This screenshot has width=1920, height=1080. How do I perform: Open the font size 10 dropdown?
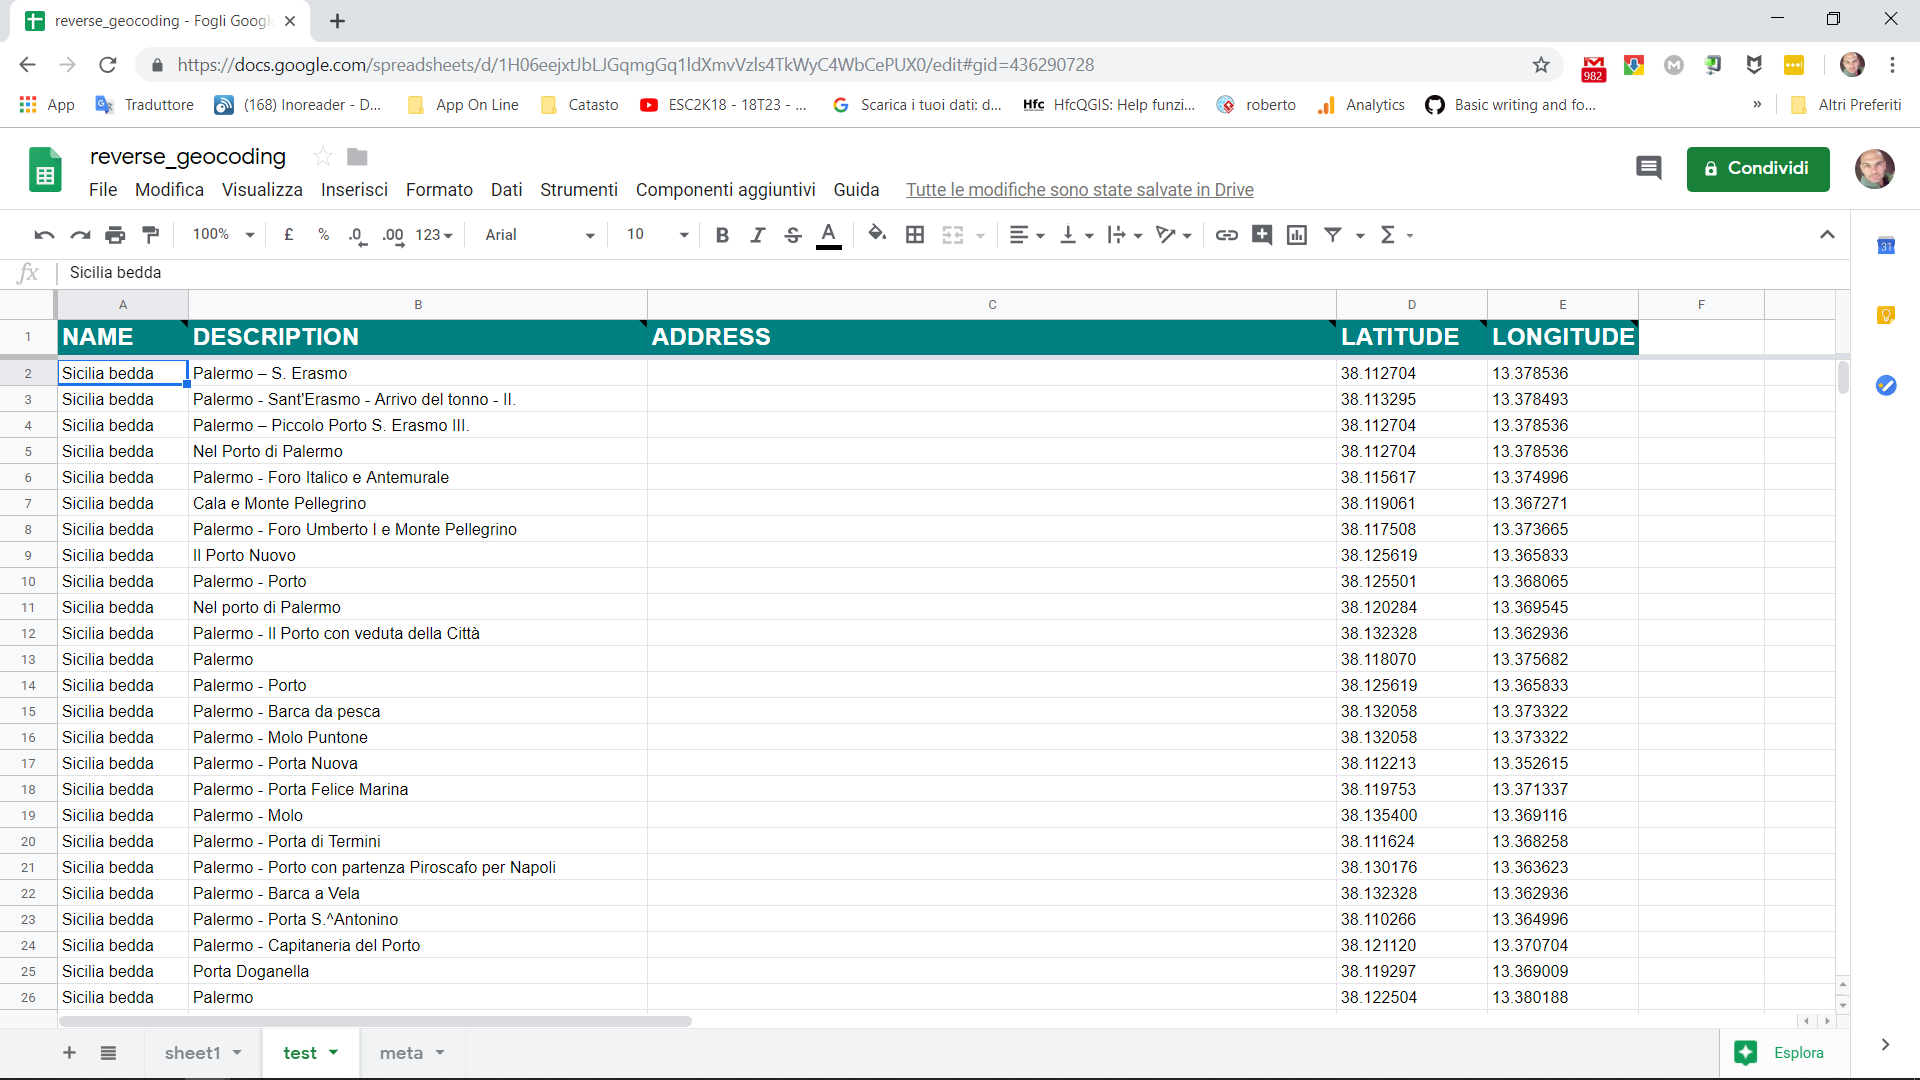point(657,235)
